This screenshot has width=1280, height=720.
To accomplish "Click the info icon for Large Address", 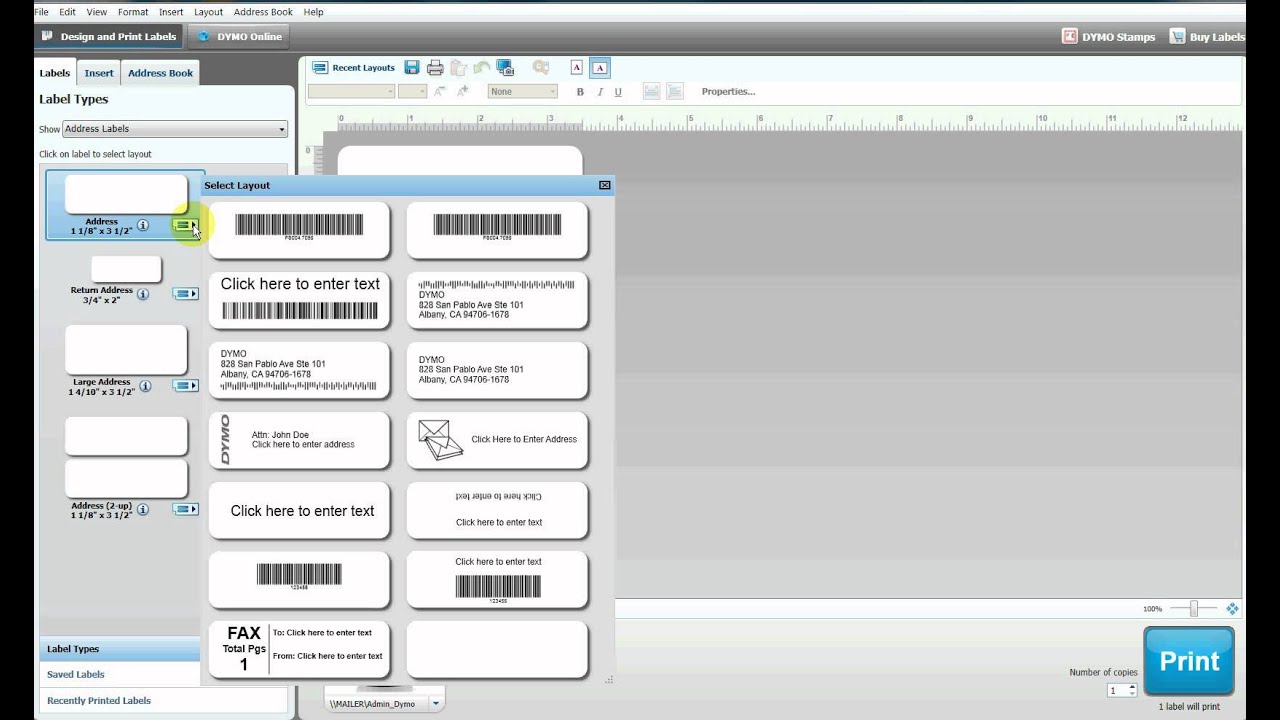I will [145, 386].
